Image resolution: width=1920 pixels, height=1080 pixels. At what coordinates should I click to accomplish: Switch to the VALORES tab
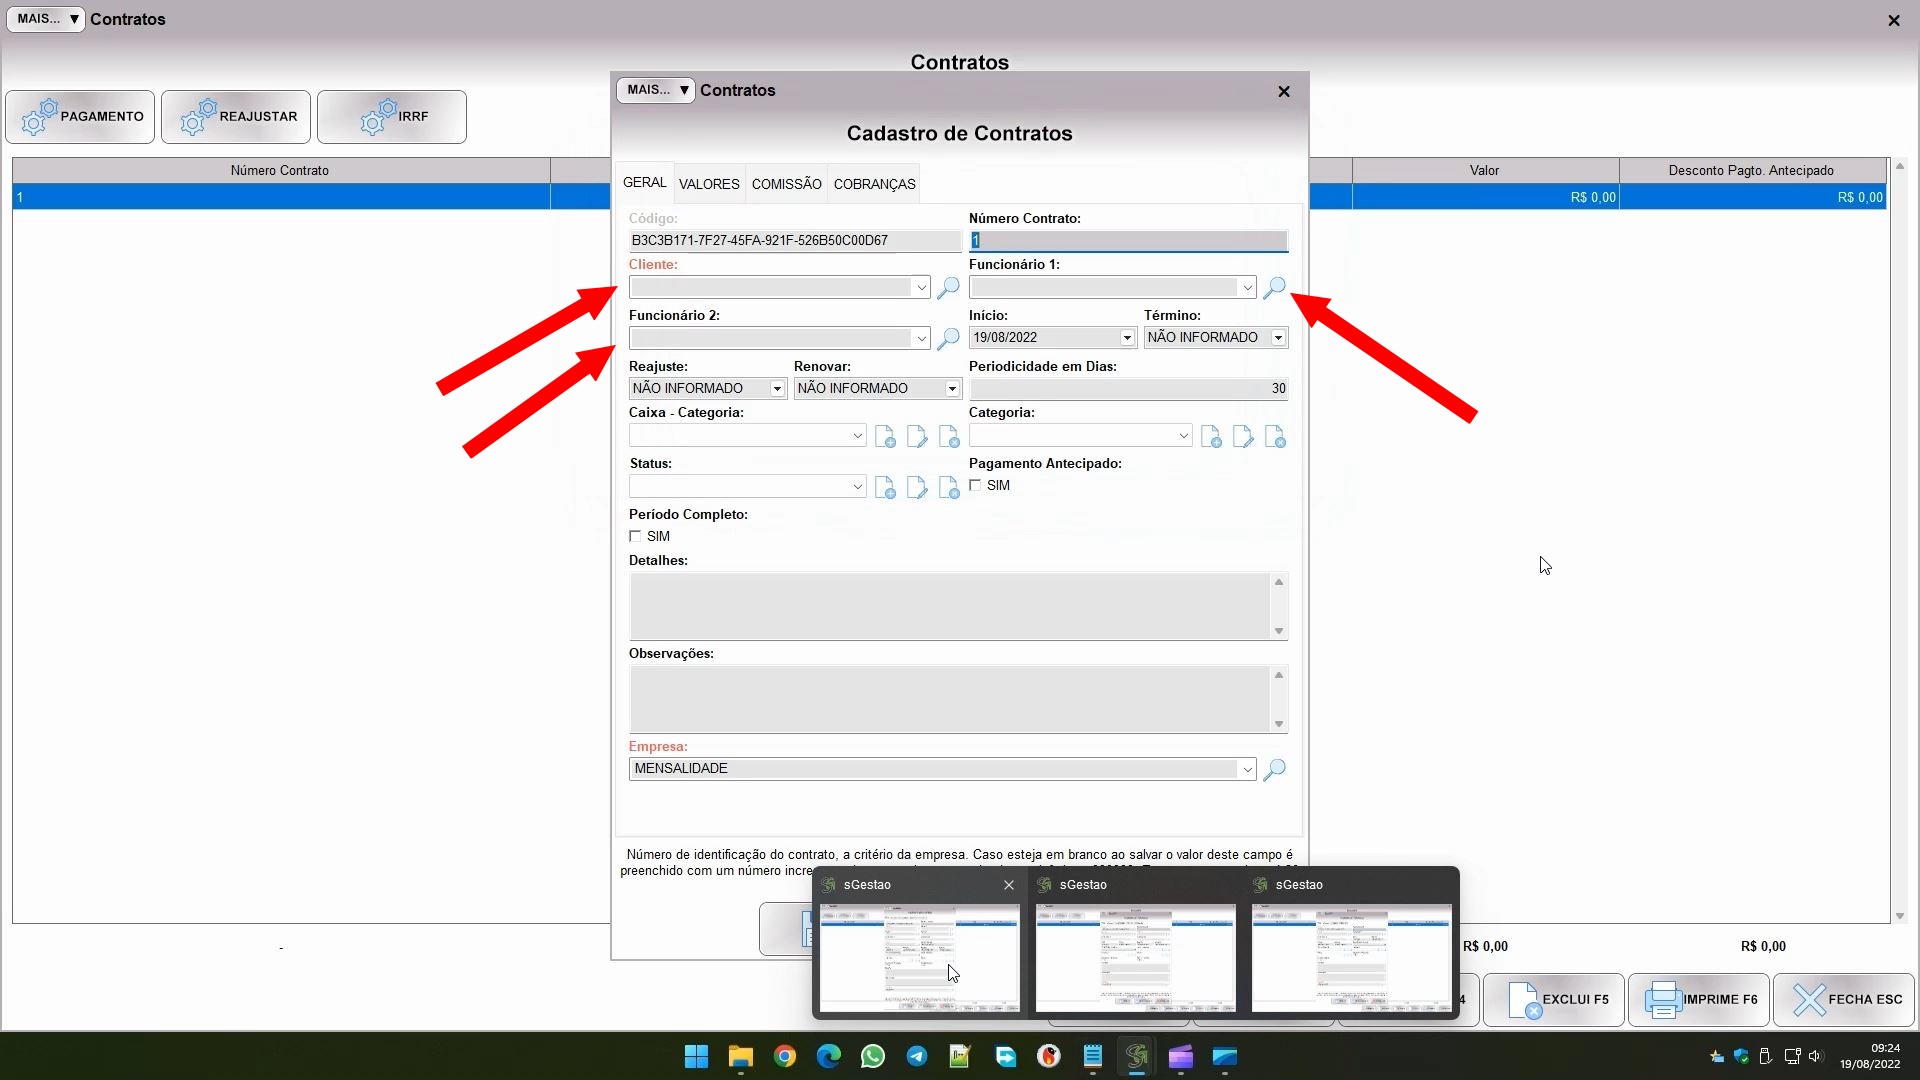[x=709, y=184]
